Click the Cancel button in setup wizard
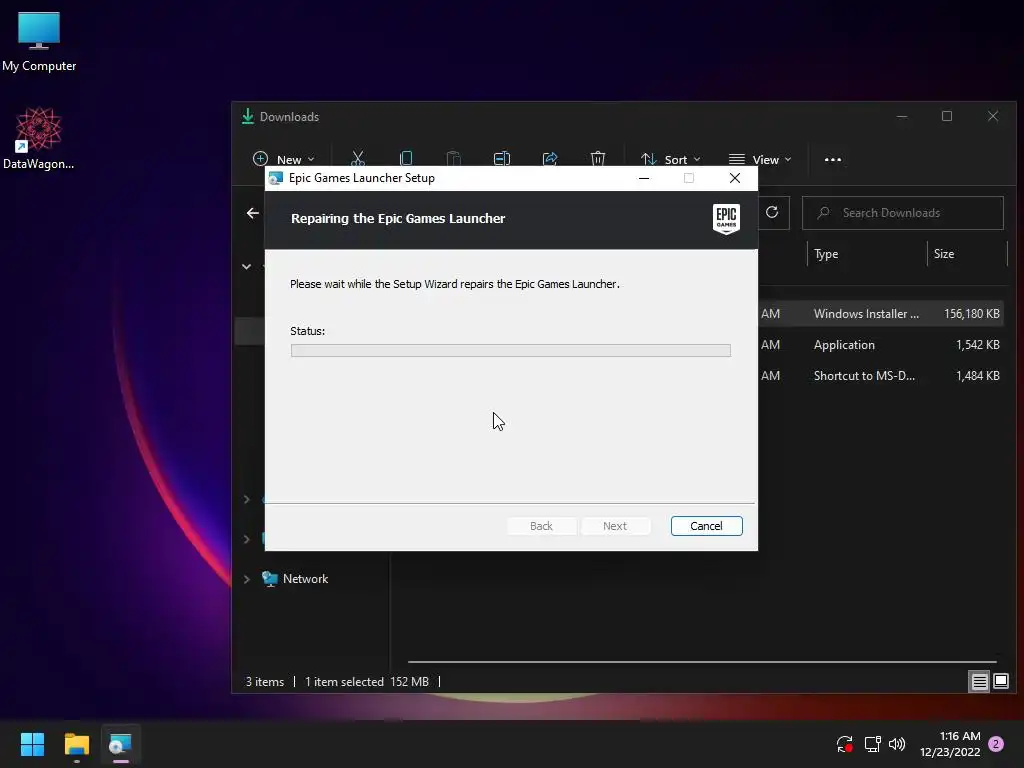1024x768 pixels. [x=706, y=526]
